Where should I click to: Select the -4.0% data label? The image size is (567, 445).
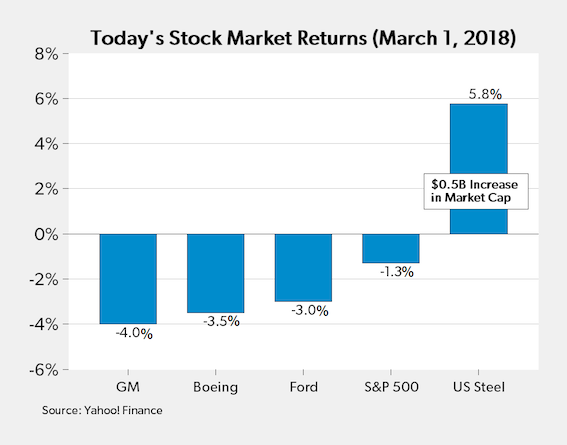(134, 333)
